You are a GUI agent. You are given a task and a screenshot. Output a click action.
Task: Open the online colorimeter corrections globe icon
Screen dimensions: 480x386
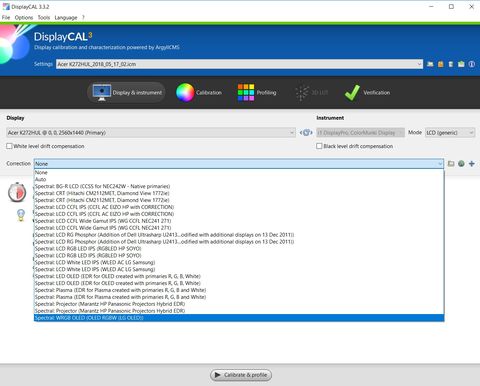click(461, 164)
